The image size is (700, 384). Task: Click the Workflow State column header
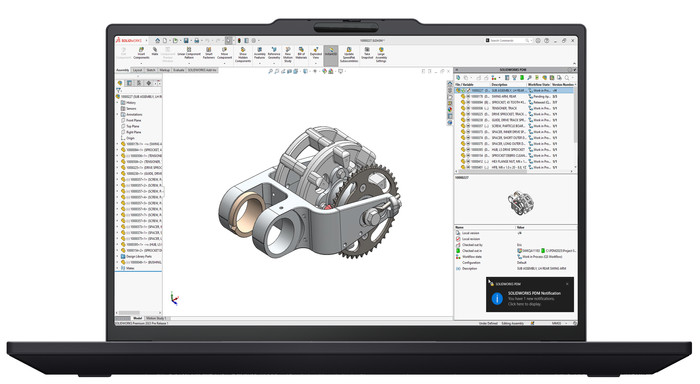pos(539,84)
